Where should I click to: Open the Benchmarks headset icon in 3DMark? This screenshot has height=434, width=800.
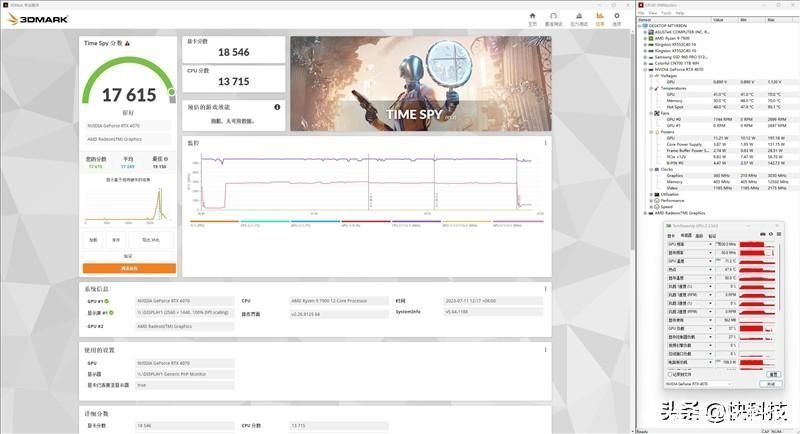[x=554, y=16]
